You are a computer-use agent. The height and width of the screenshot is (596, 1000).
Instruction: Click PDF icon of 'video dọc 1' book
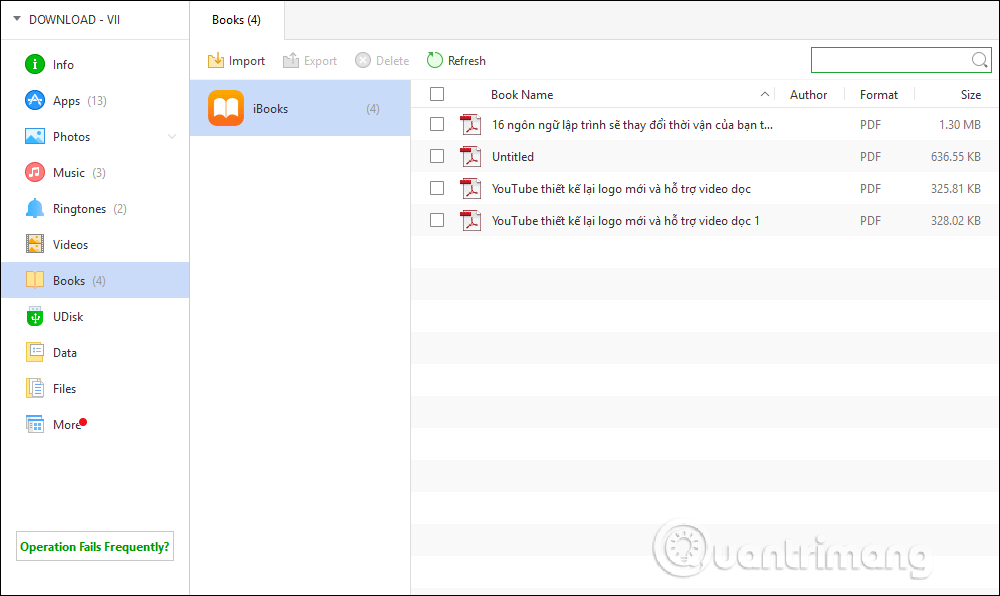[x=471, y=221]
